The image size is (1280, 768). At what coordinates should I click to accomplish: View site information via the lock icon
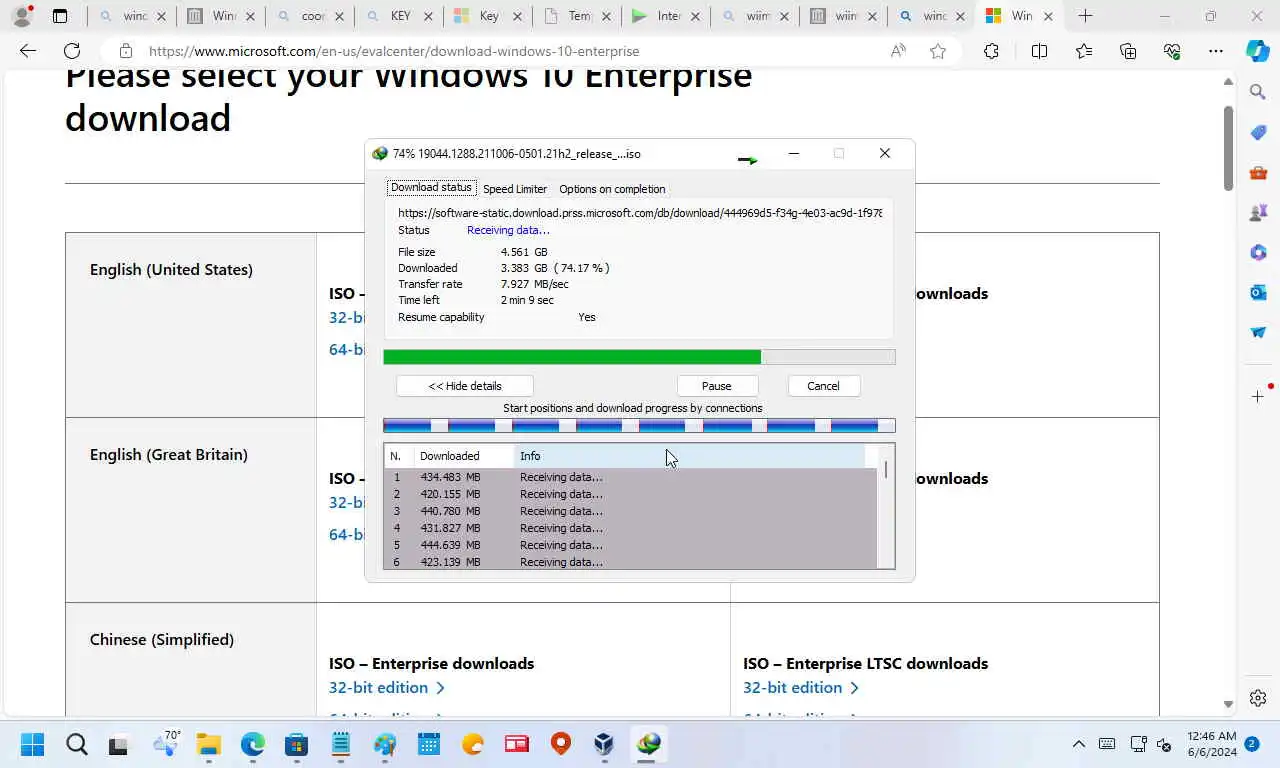125,51
